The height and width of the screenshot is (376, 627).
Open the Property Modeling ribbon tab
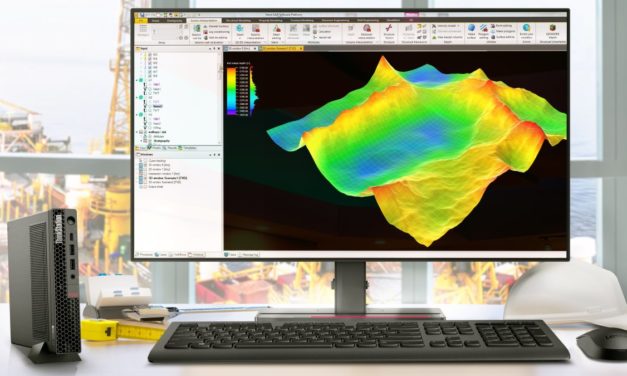270,20
